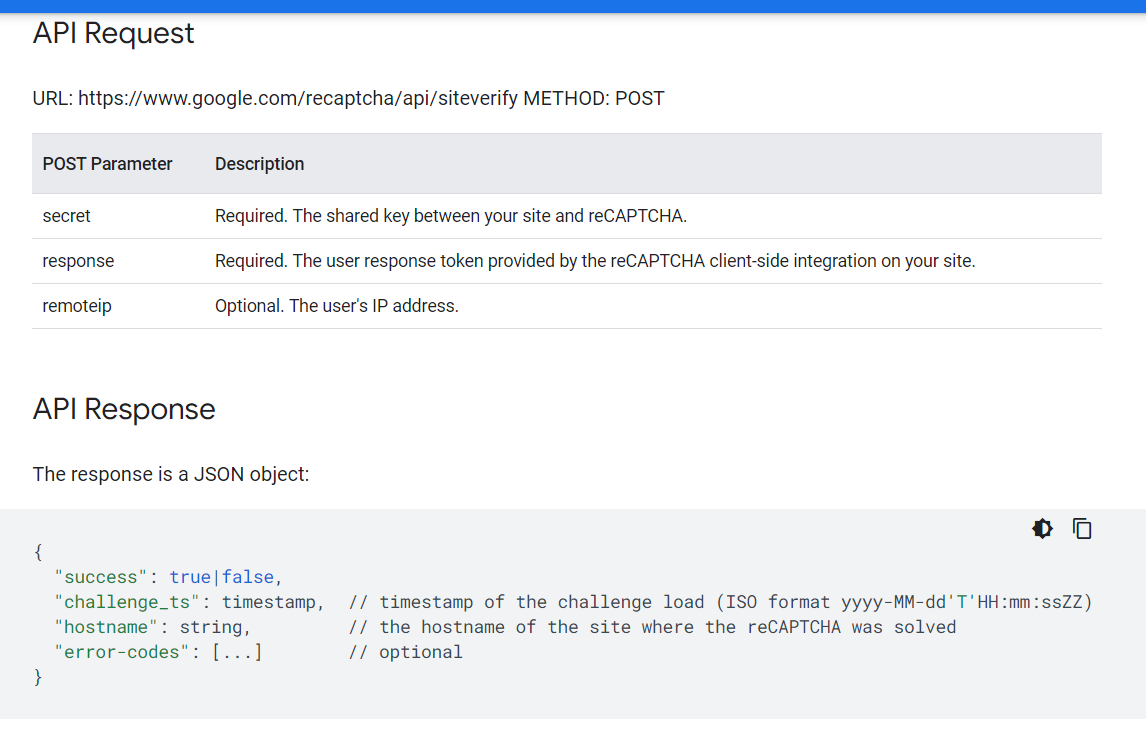This screenshot has height=734, width=1146.
Task: Click the 'false' value in code
Action: coord(248,577)
